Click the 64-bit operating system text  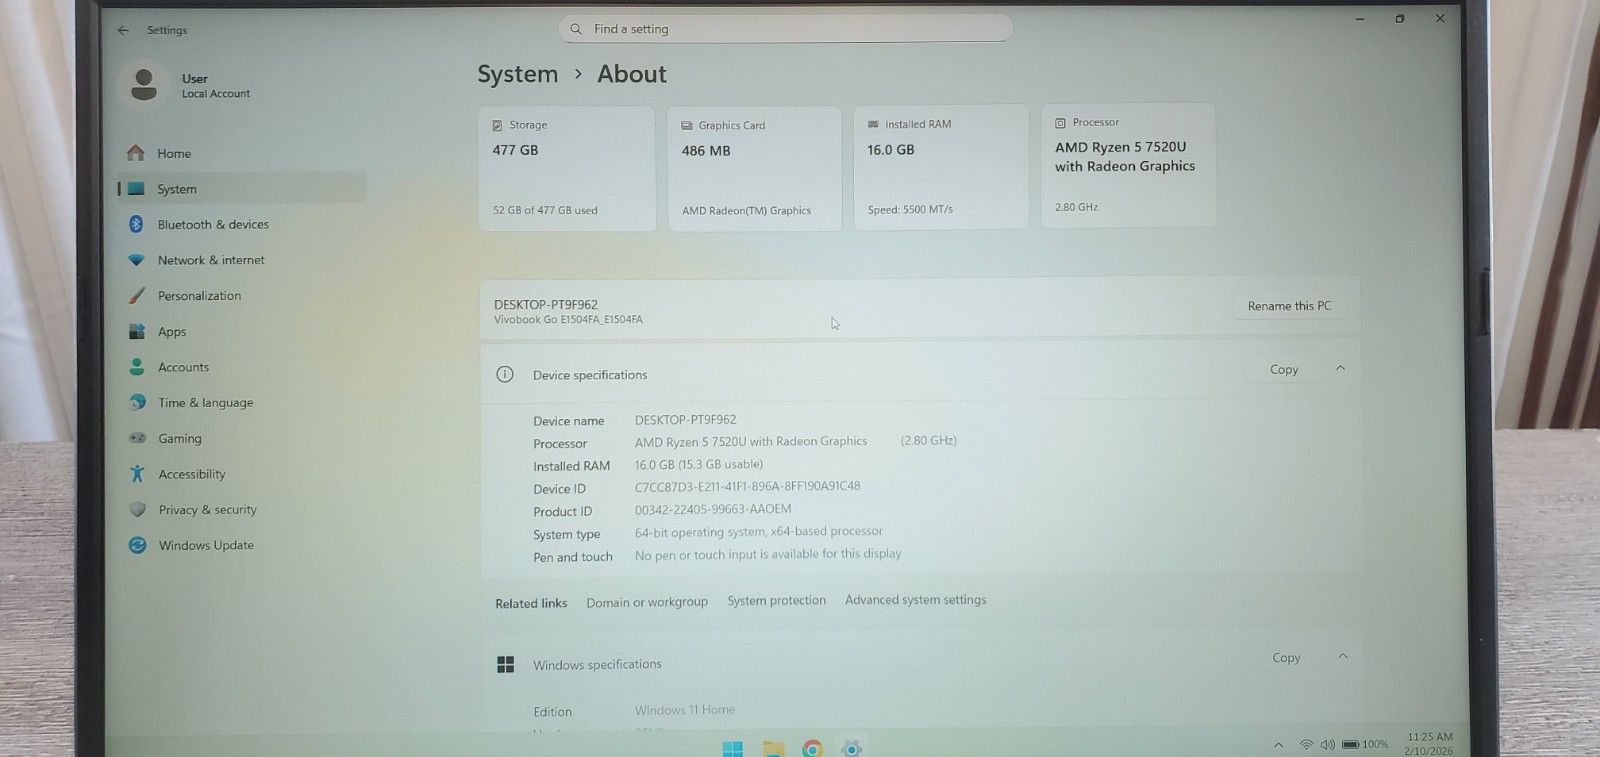759,532
